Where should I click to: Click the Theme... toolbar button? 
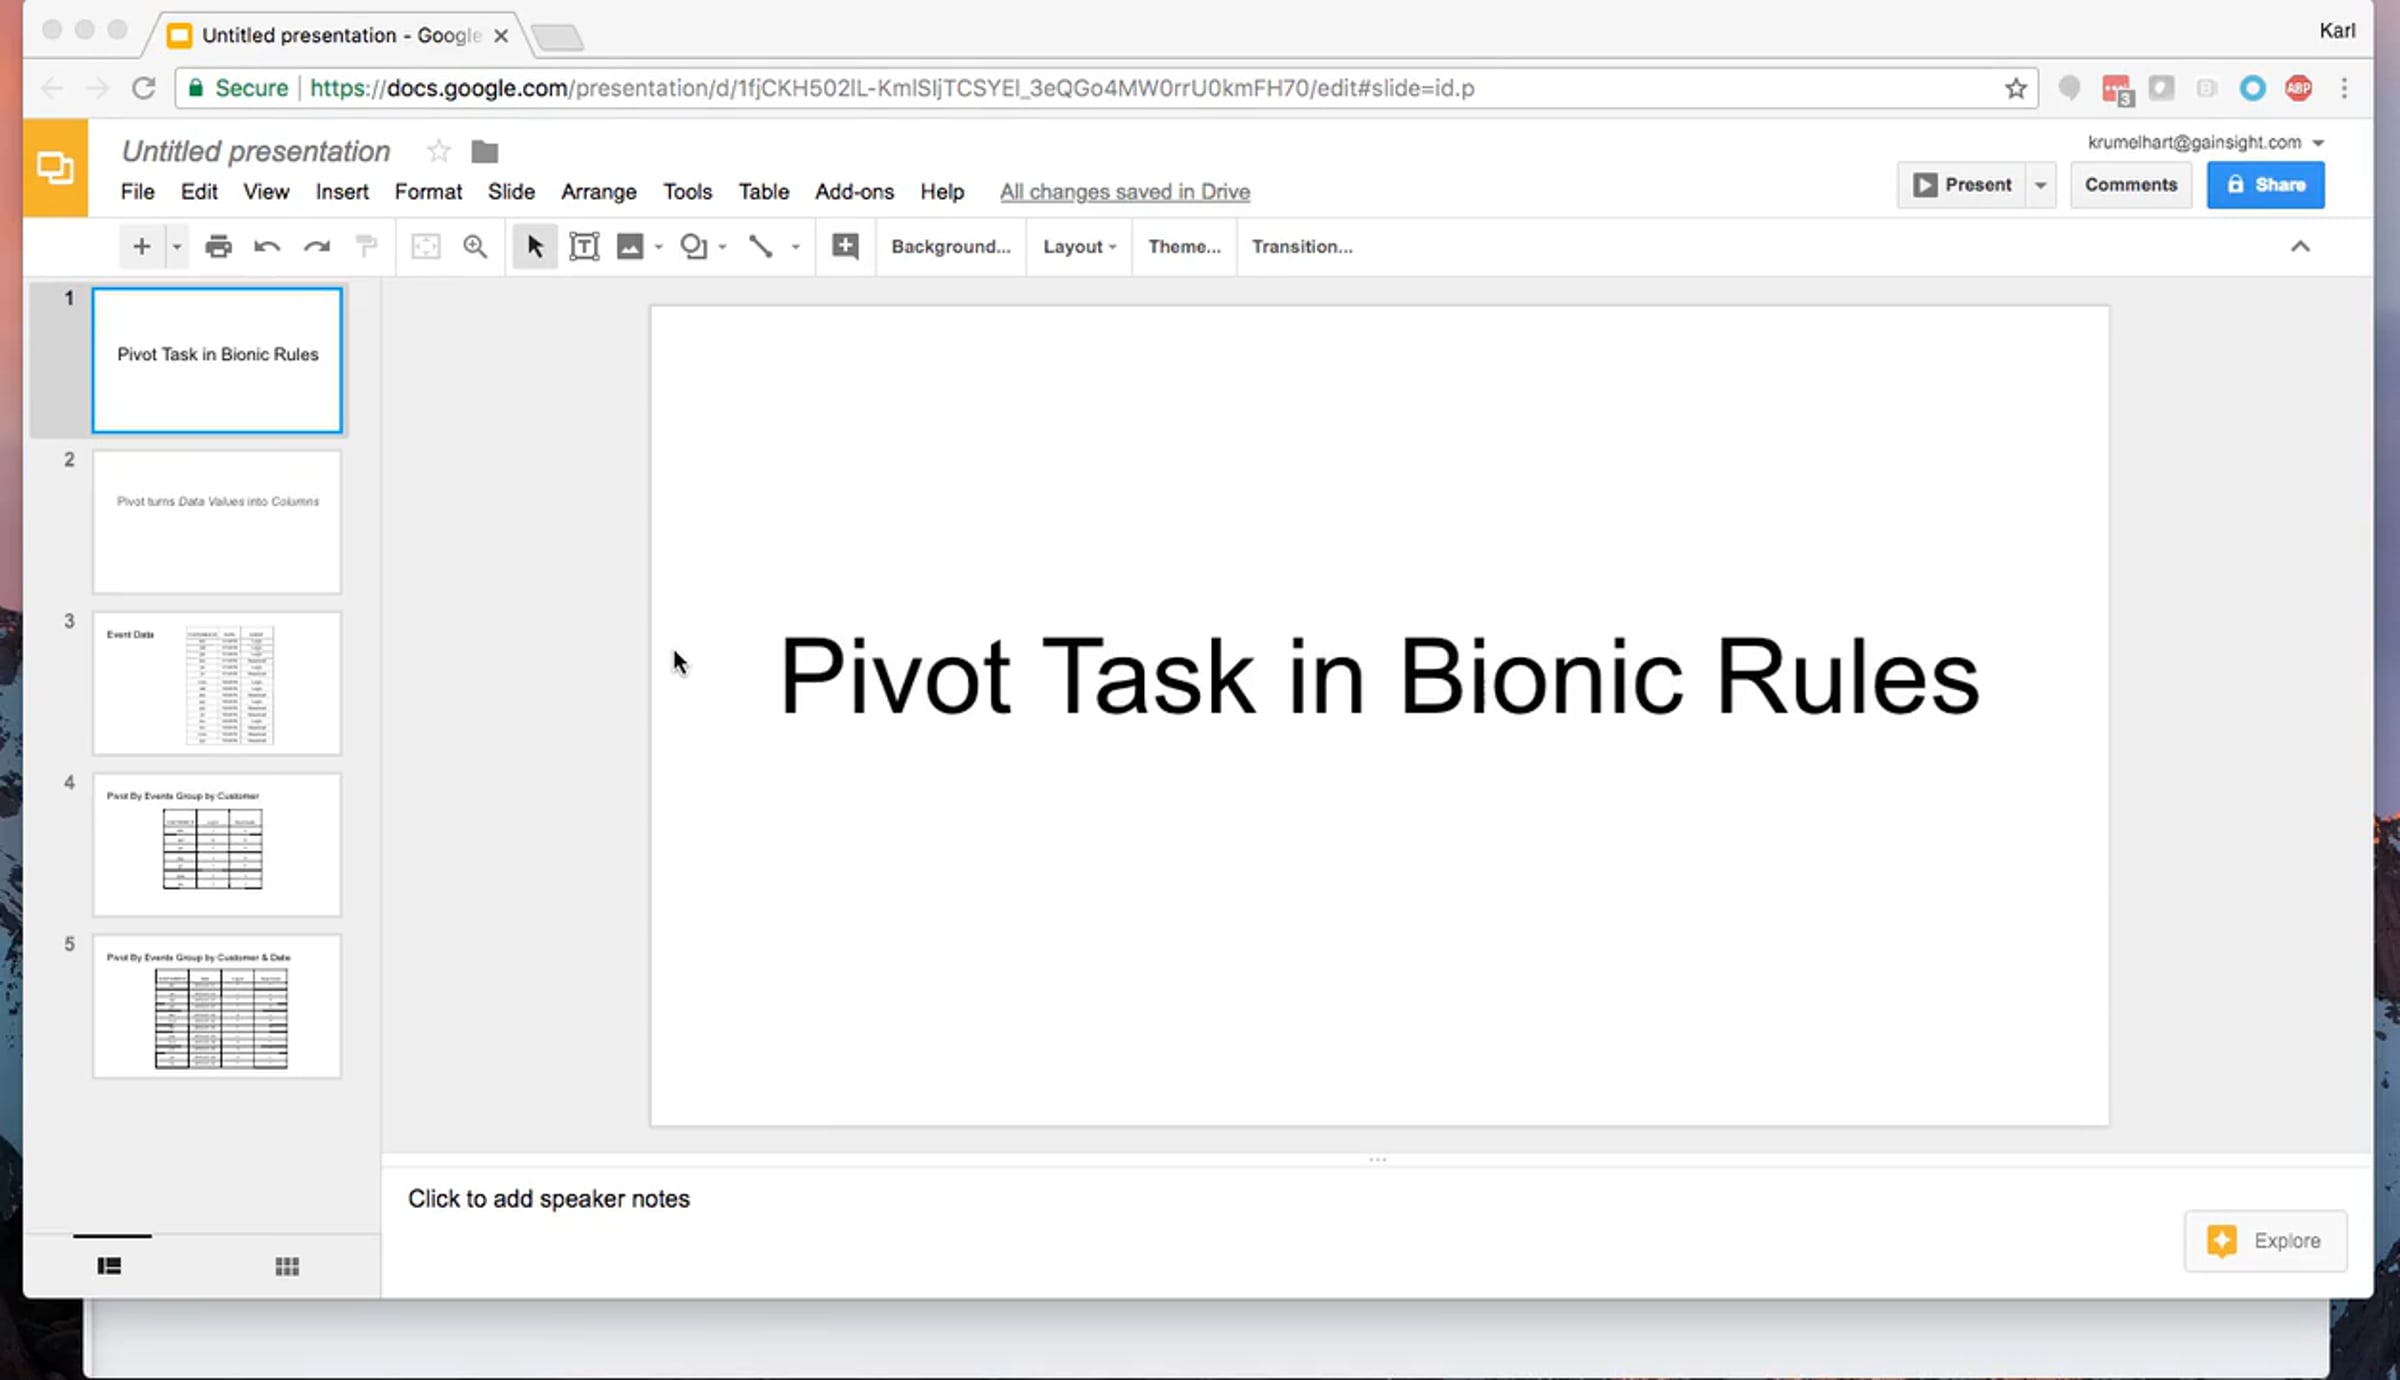click(x=1184, y=246)
